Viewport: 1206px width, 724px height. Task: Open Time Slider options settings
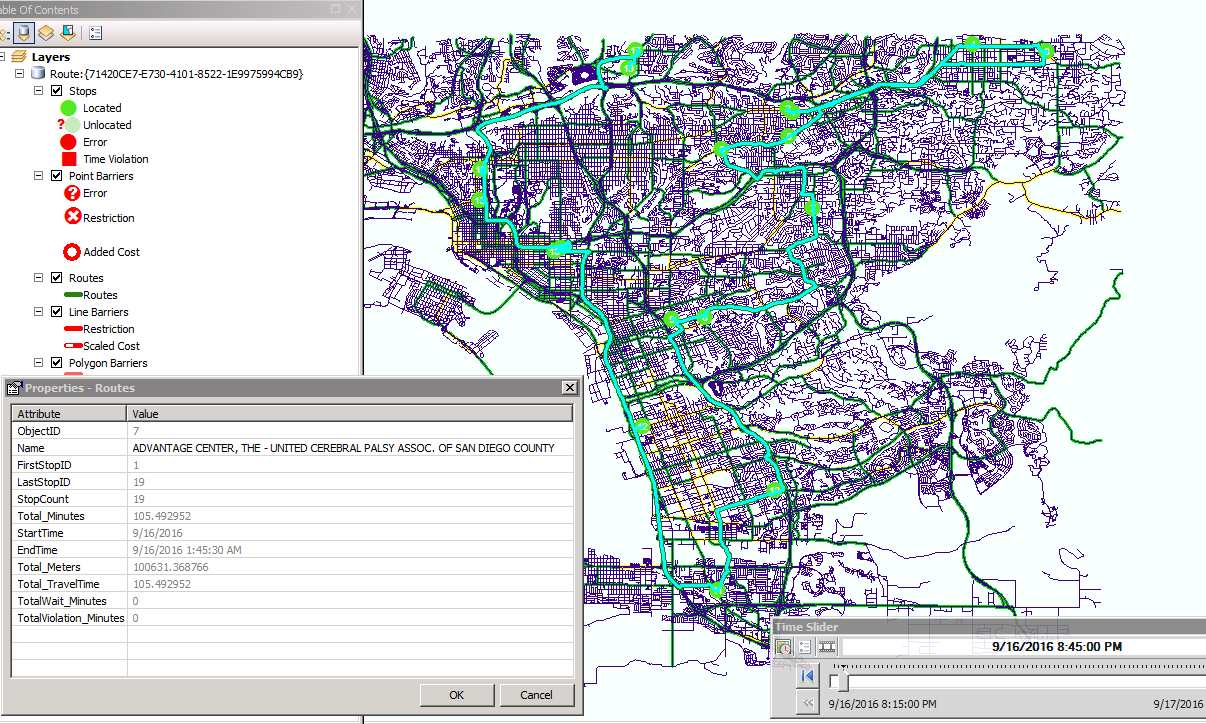click(806, 646)
